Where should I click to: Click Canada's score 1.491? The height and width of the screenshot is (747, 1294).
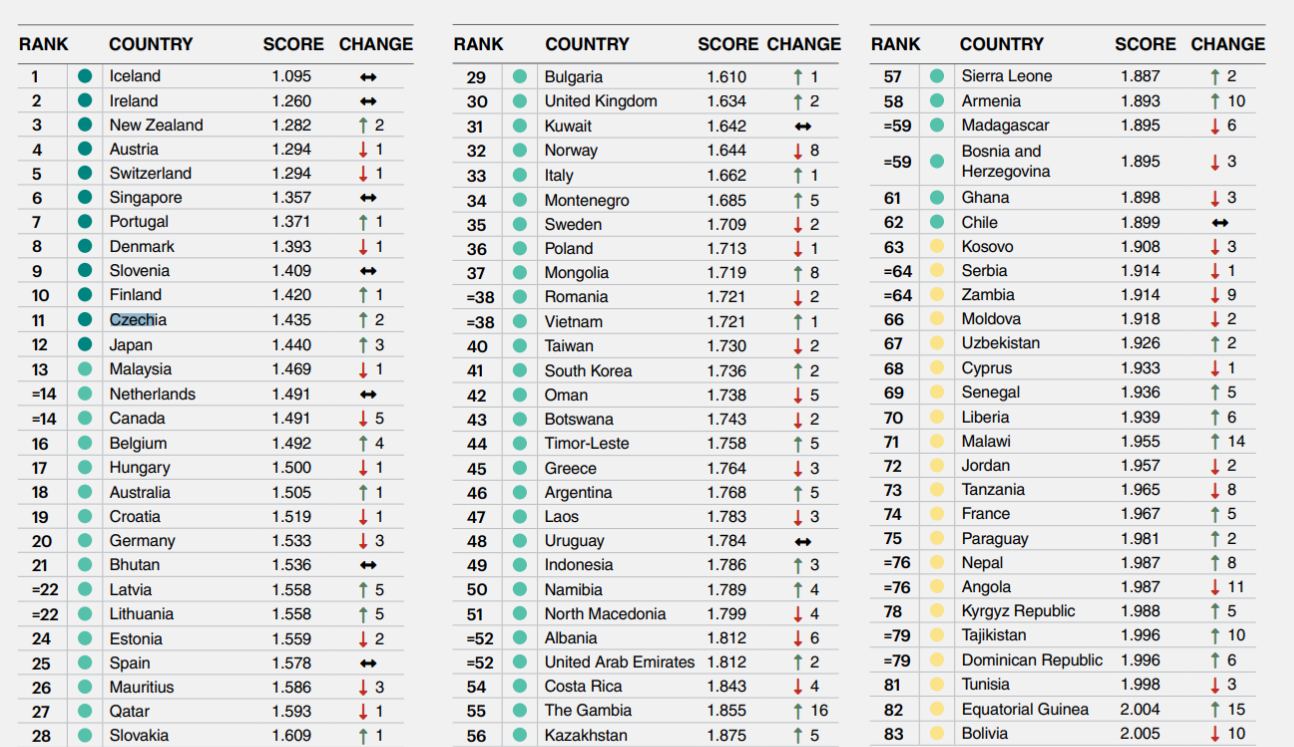(291, 418)
